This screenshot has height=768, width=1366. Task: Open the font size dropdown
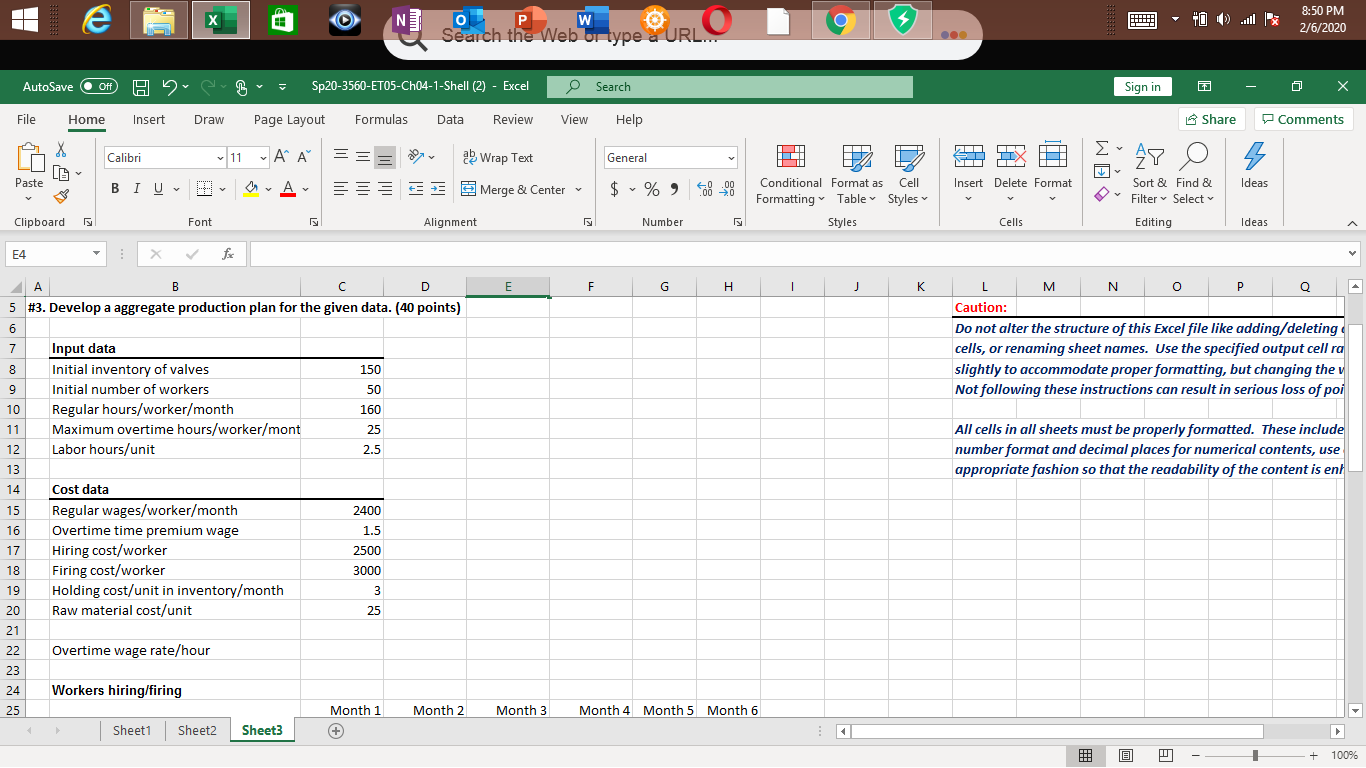[264, 158]
